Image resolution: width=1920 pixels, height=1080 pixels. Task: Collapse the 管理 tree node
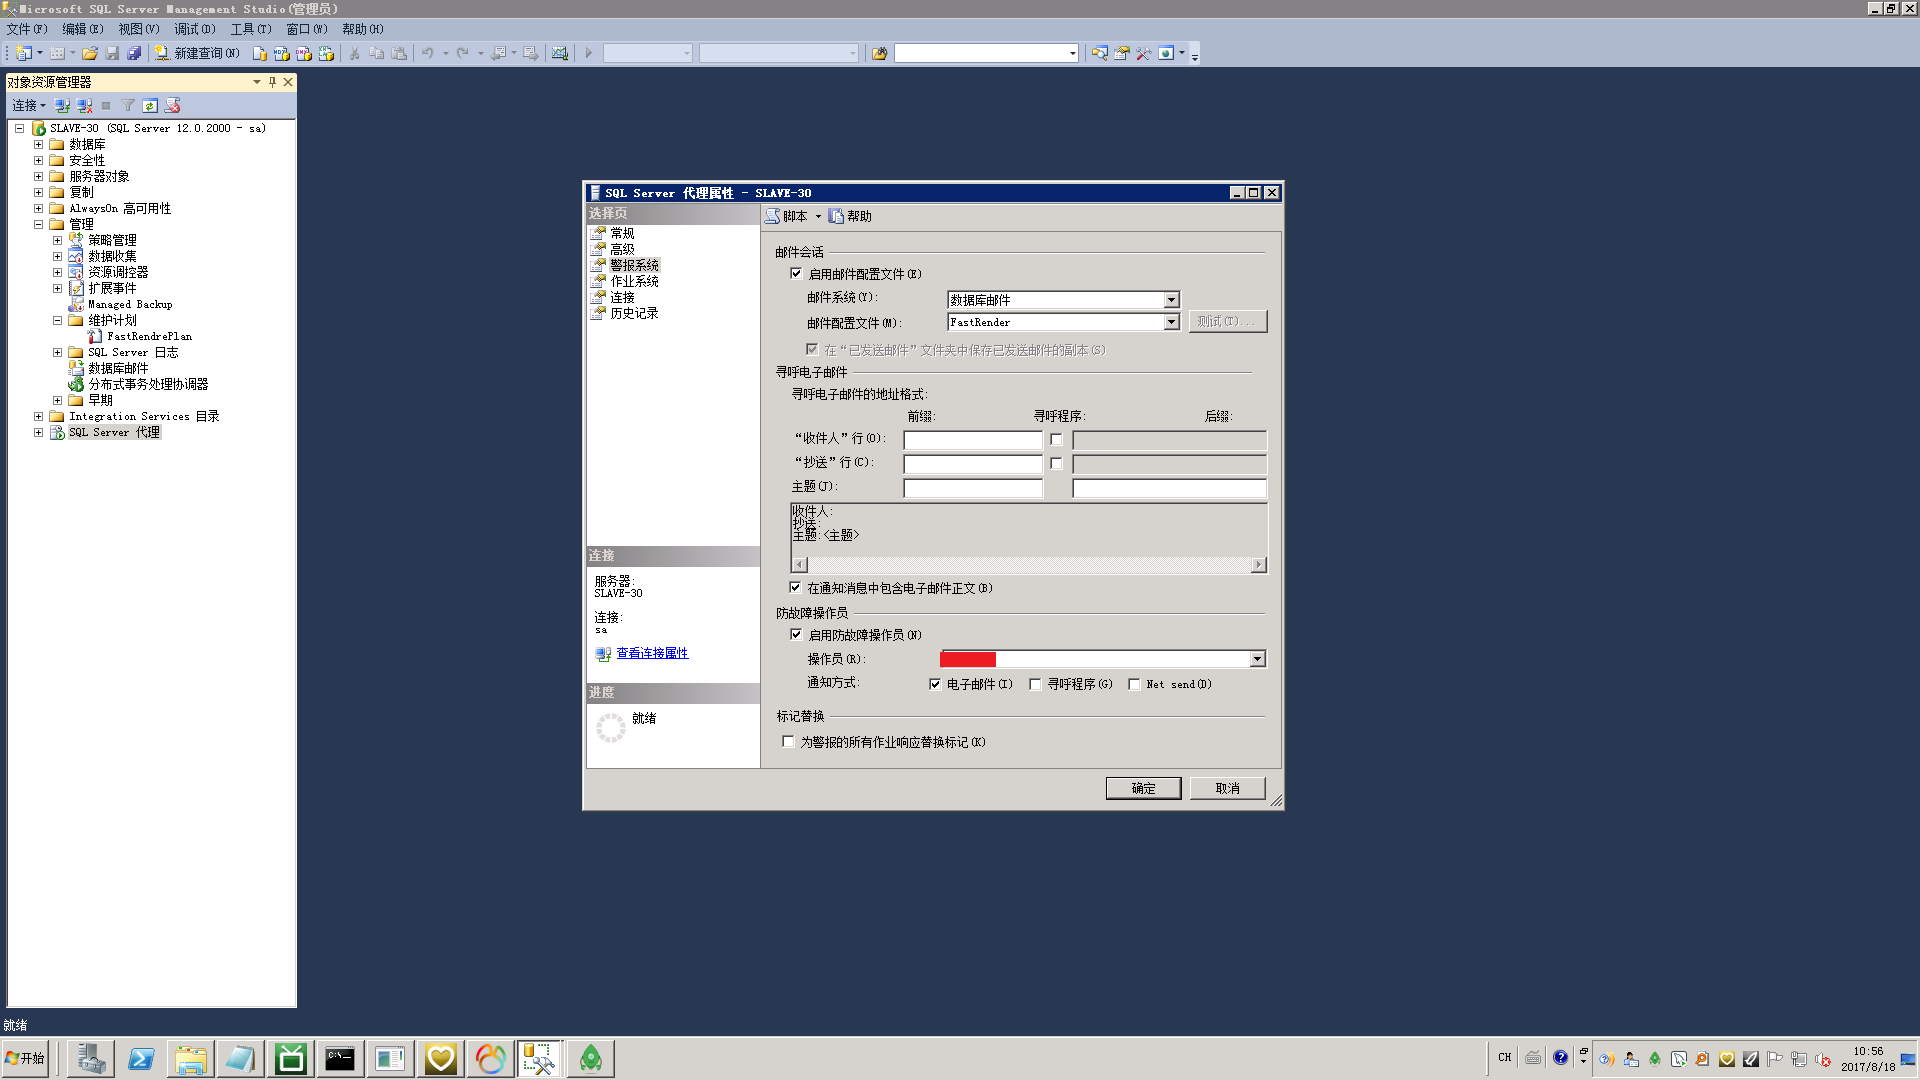38,224
